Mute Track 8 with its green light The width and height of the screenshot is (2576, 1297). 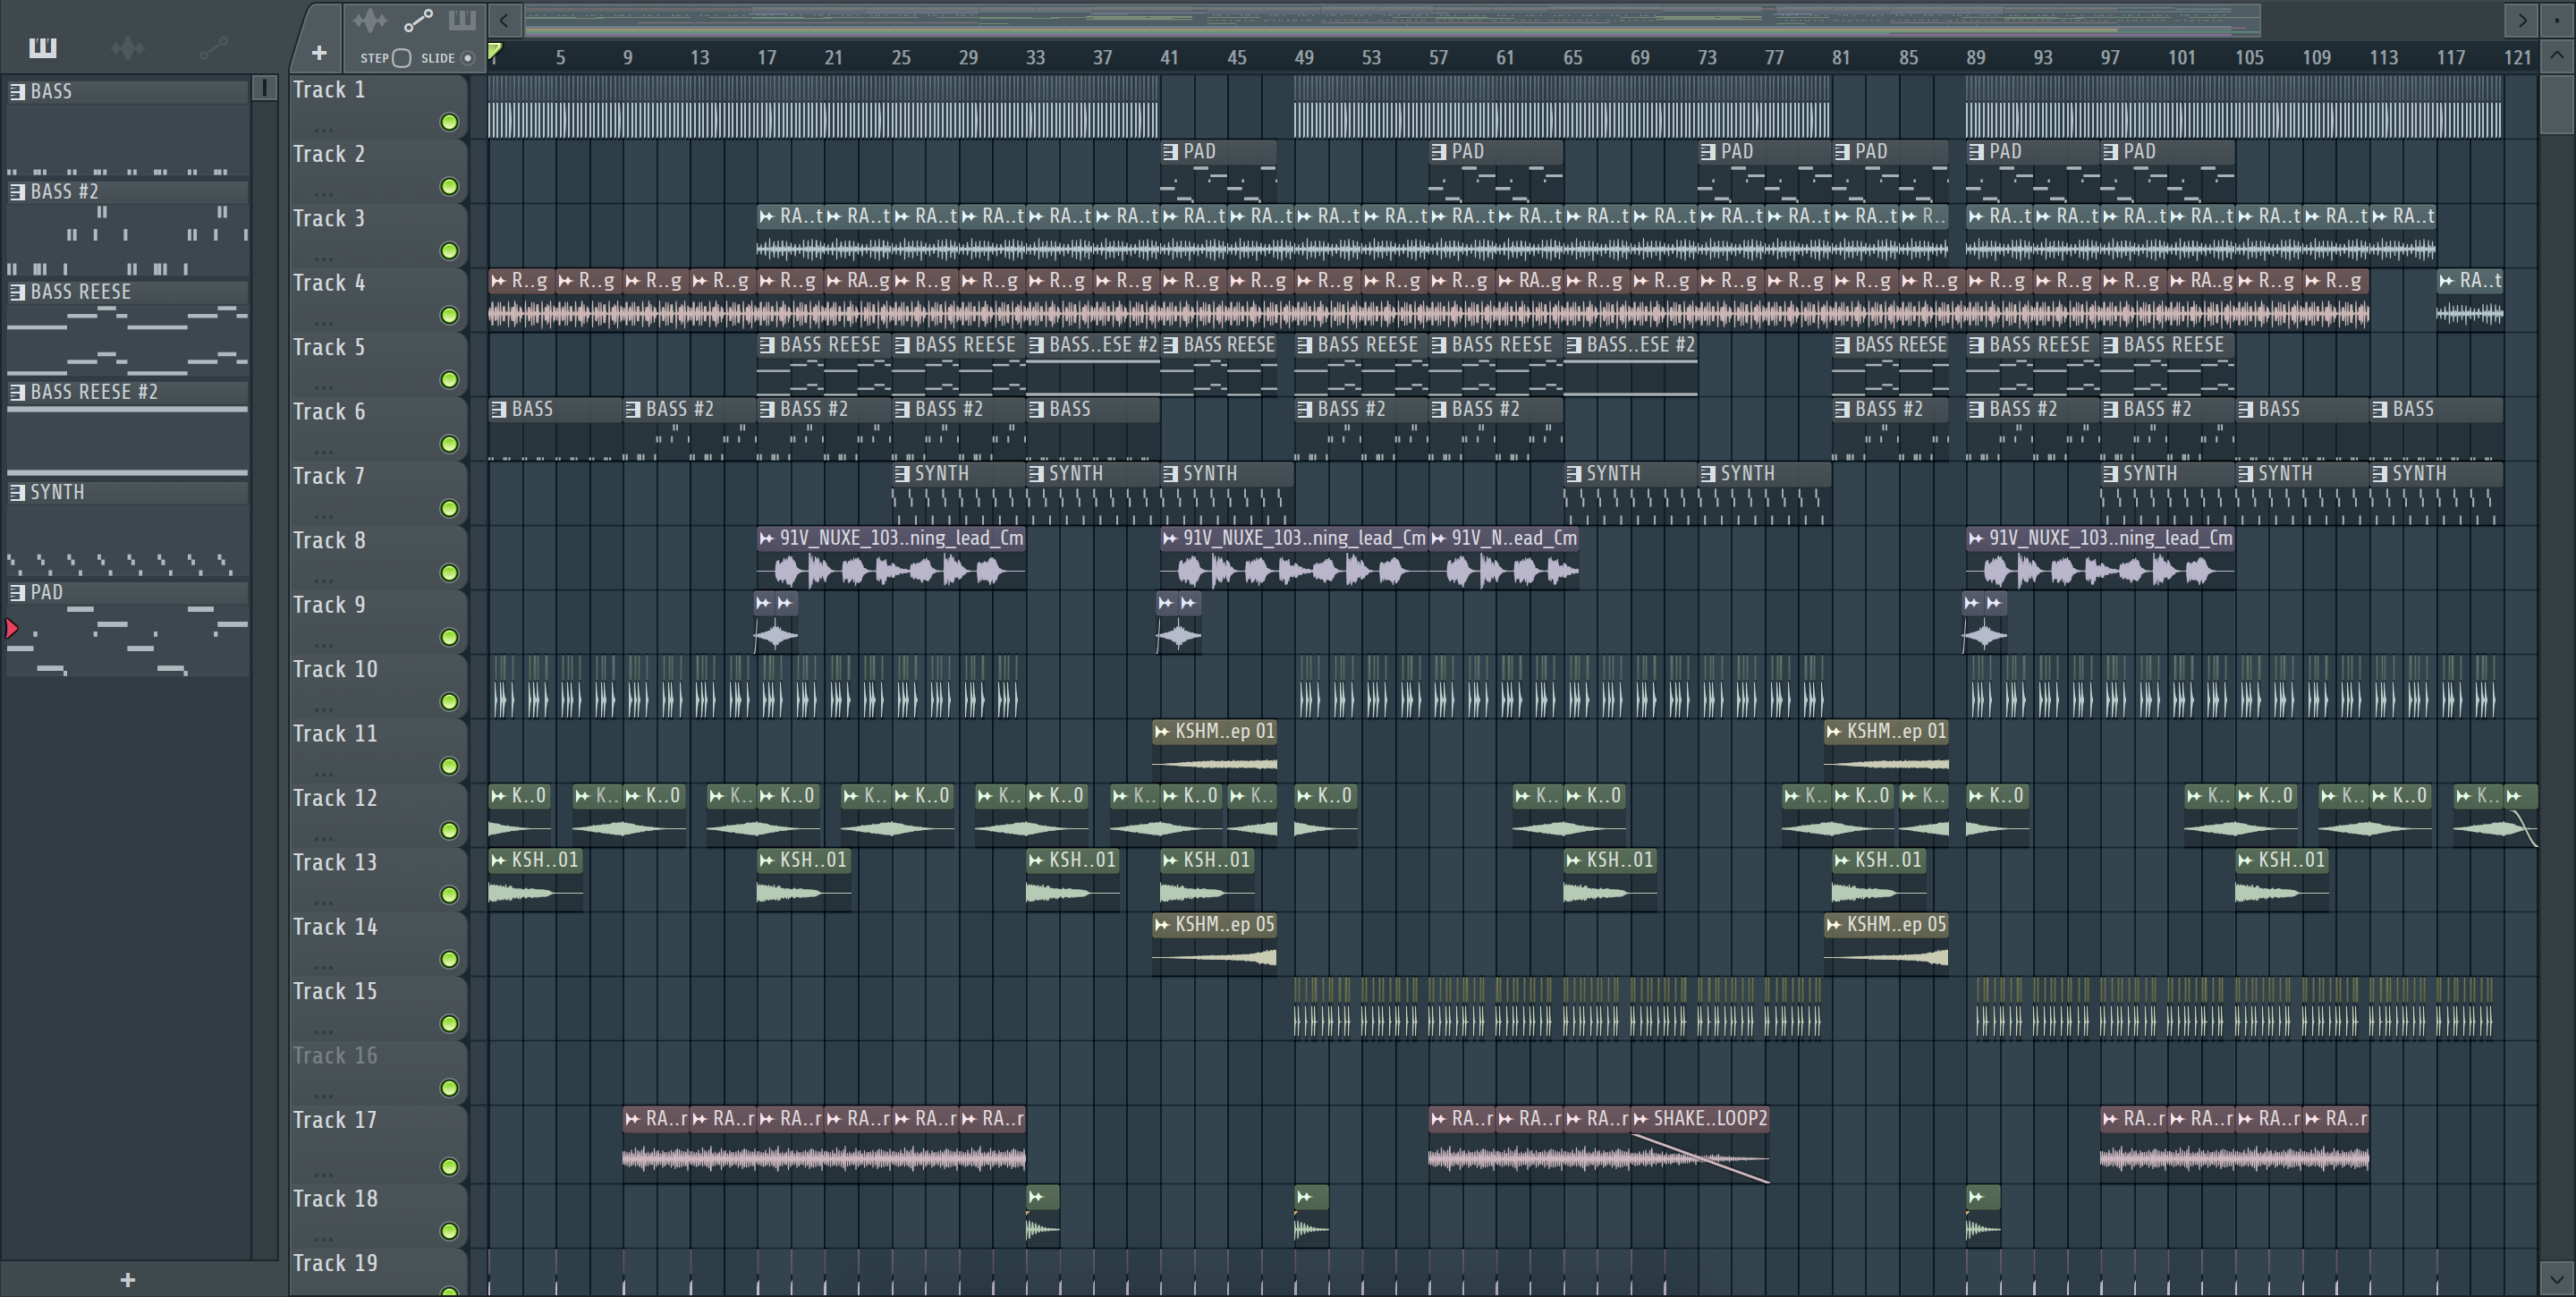coord(449,573)
